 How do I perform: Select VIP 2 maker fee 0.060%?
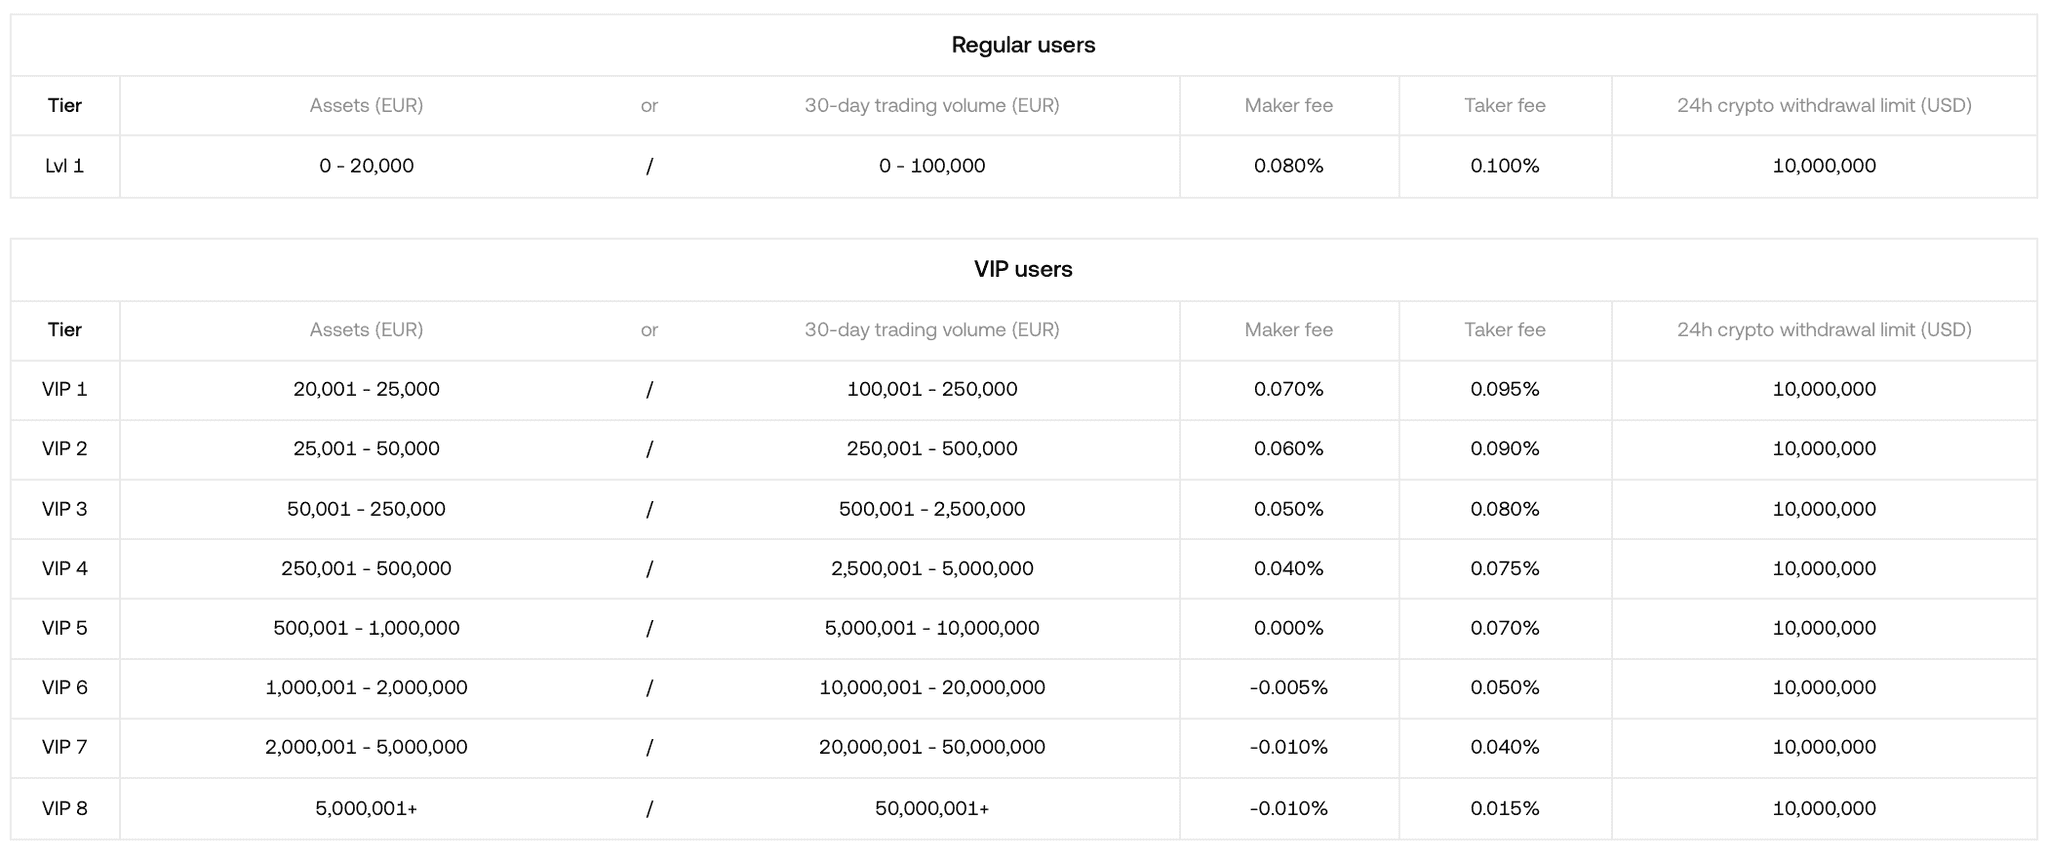[1288, 449]
